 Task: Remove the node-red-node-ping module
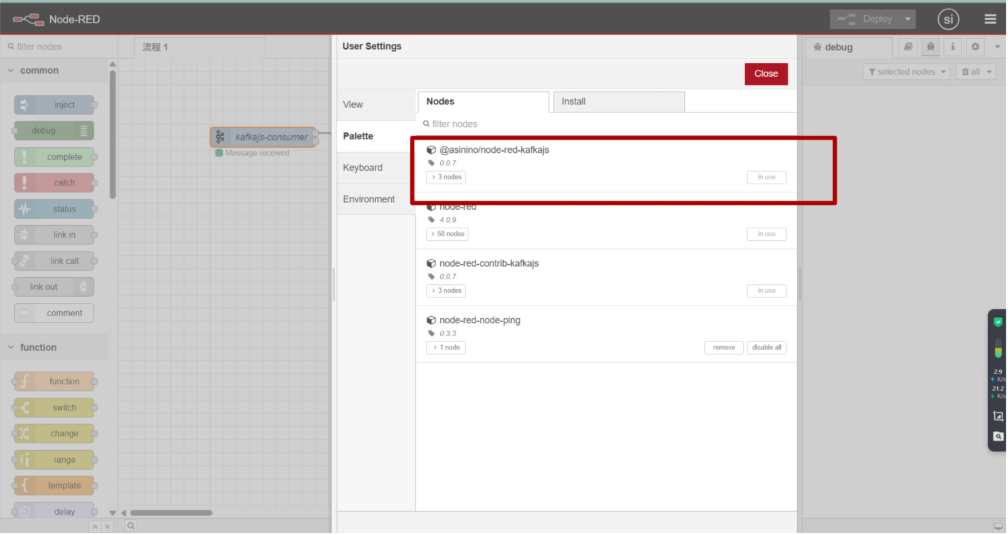(x=723, y=348)
